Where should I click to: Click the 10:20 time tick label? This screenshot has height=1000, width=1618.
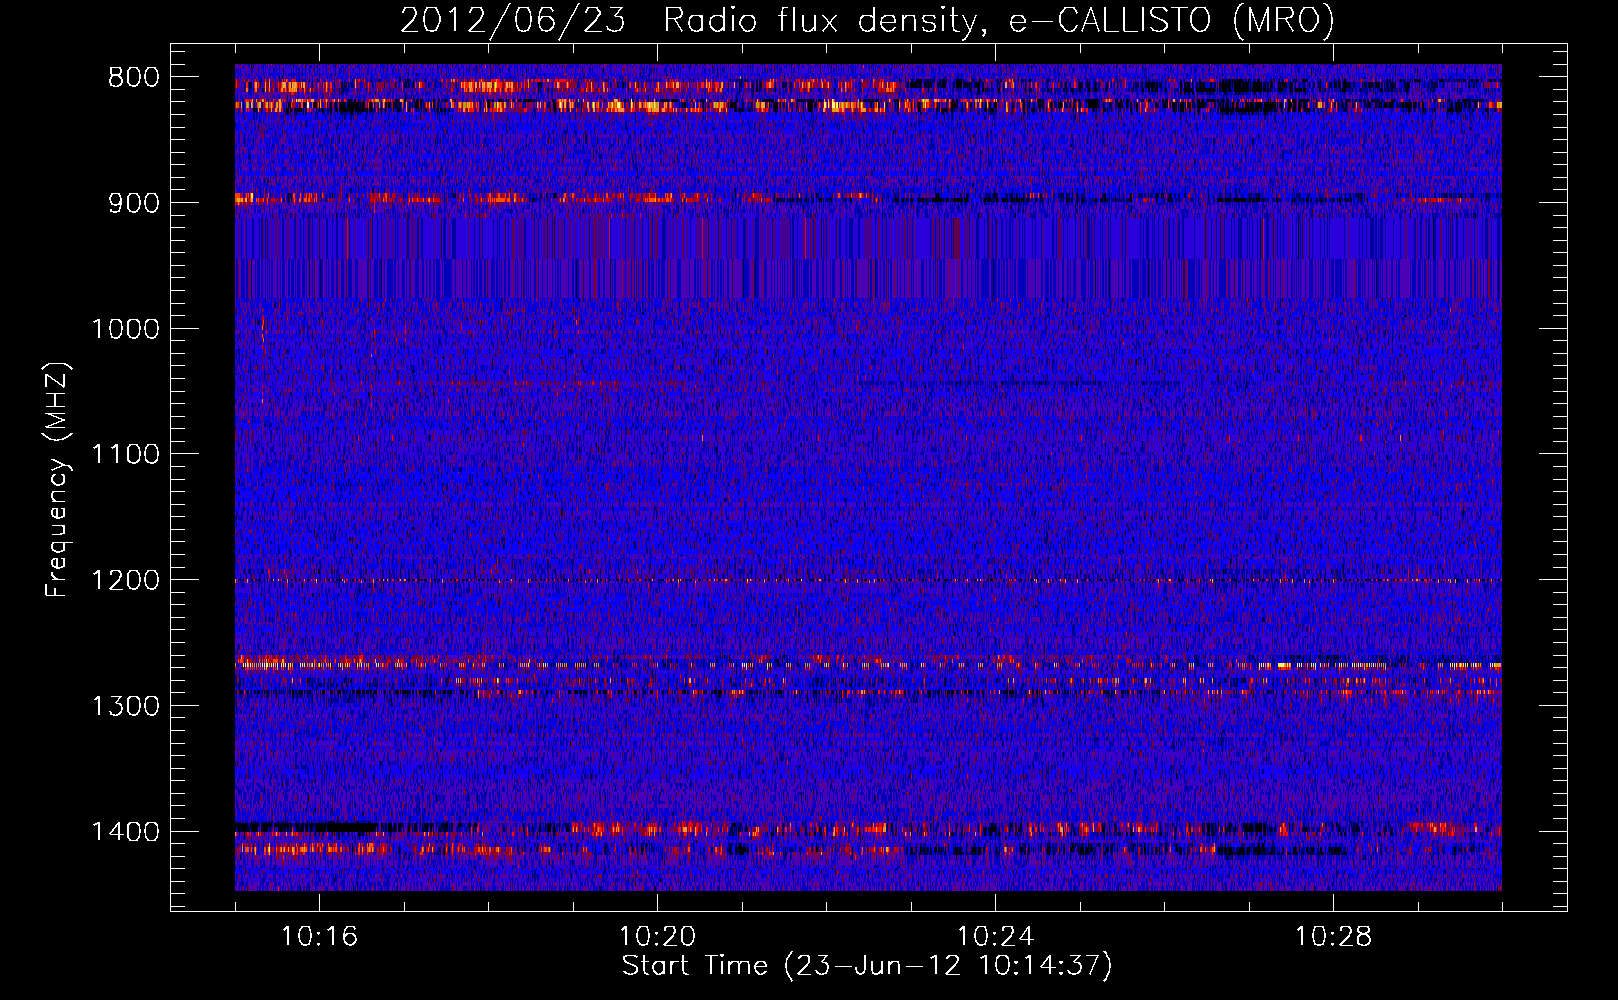click(657, 937)
